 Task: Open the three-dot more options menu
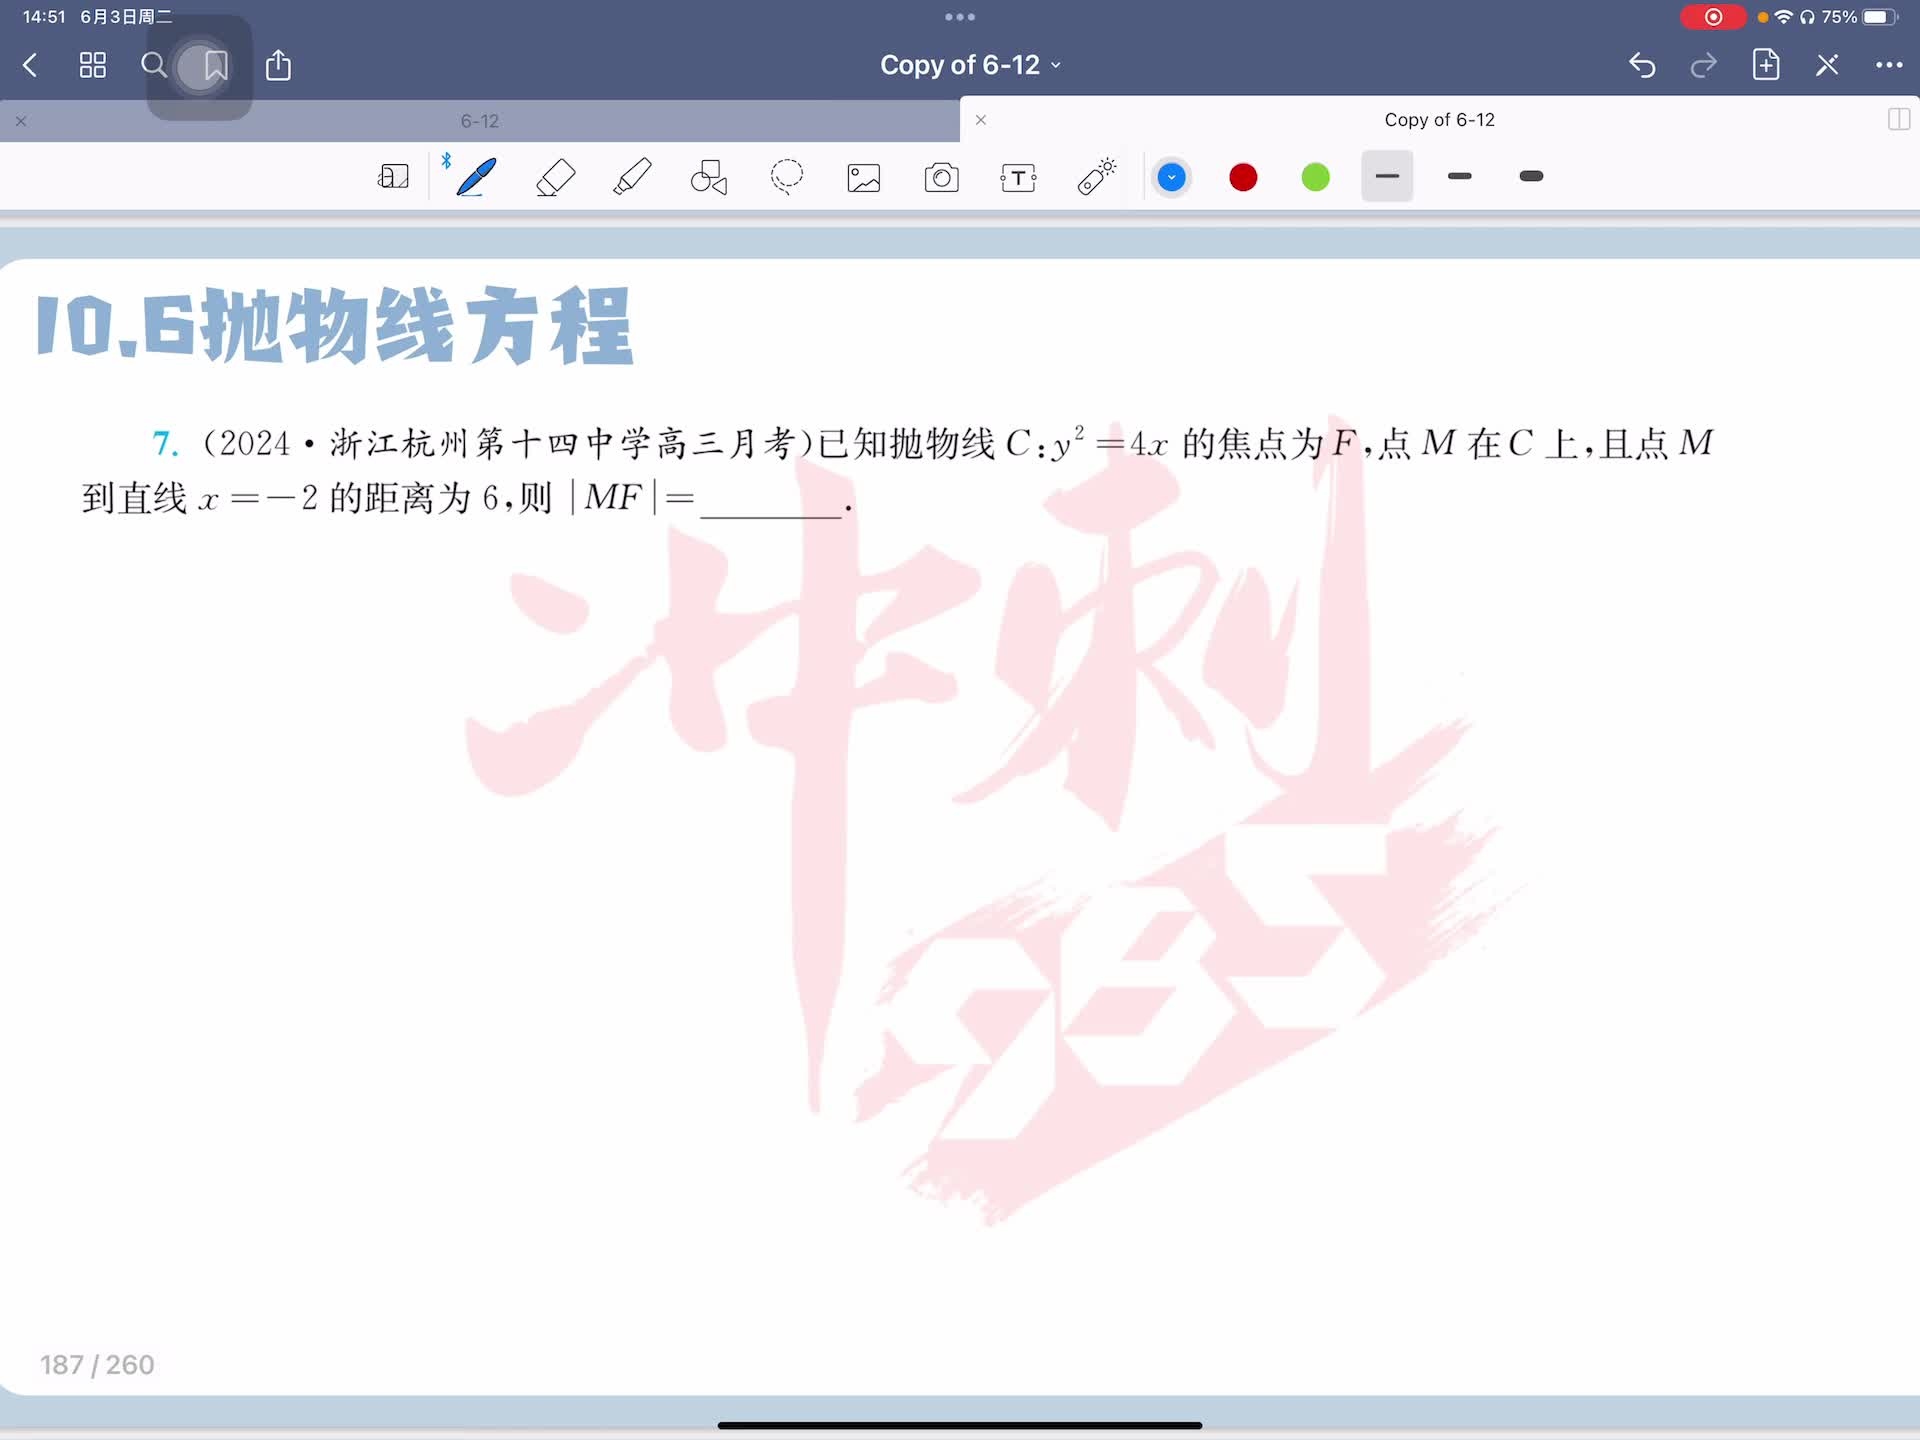tap(1888, 66)
